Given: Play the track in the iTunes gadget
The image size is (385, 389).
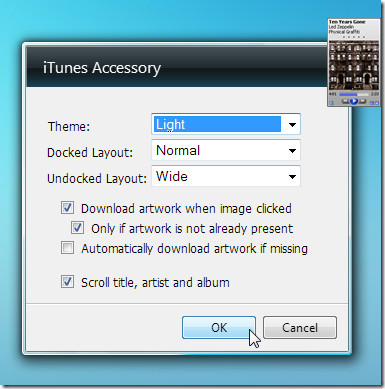Looking at the screenshot, I should click(x=354, y=101).
